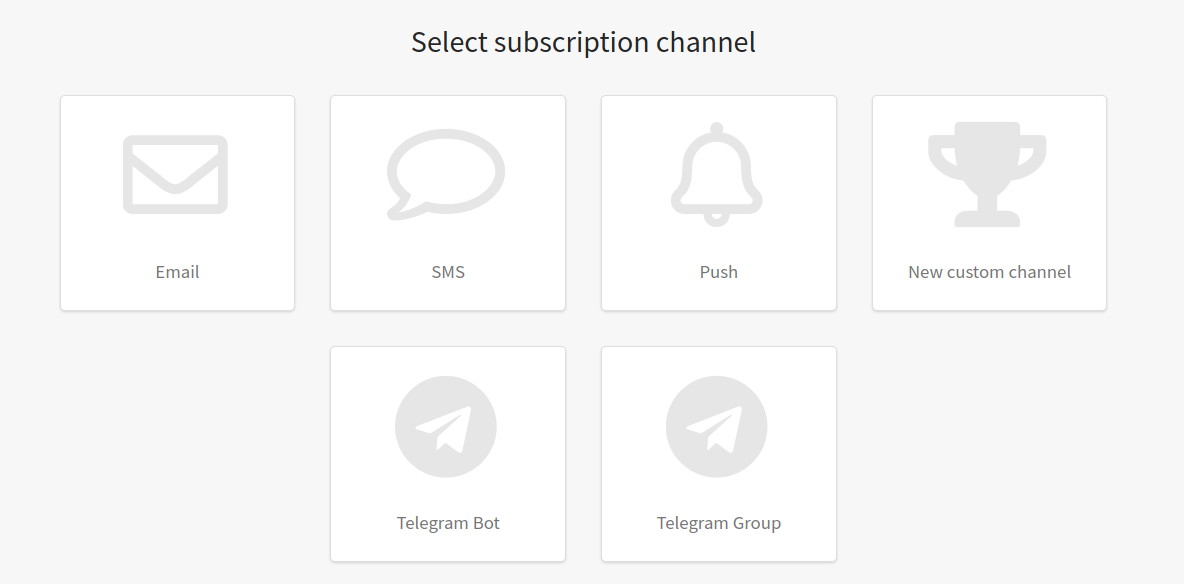Pick the trophy icon for custom channel
This screenshot has width=1184, height=584.
[x=987, y=175]
